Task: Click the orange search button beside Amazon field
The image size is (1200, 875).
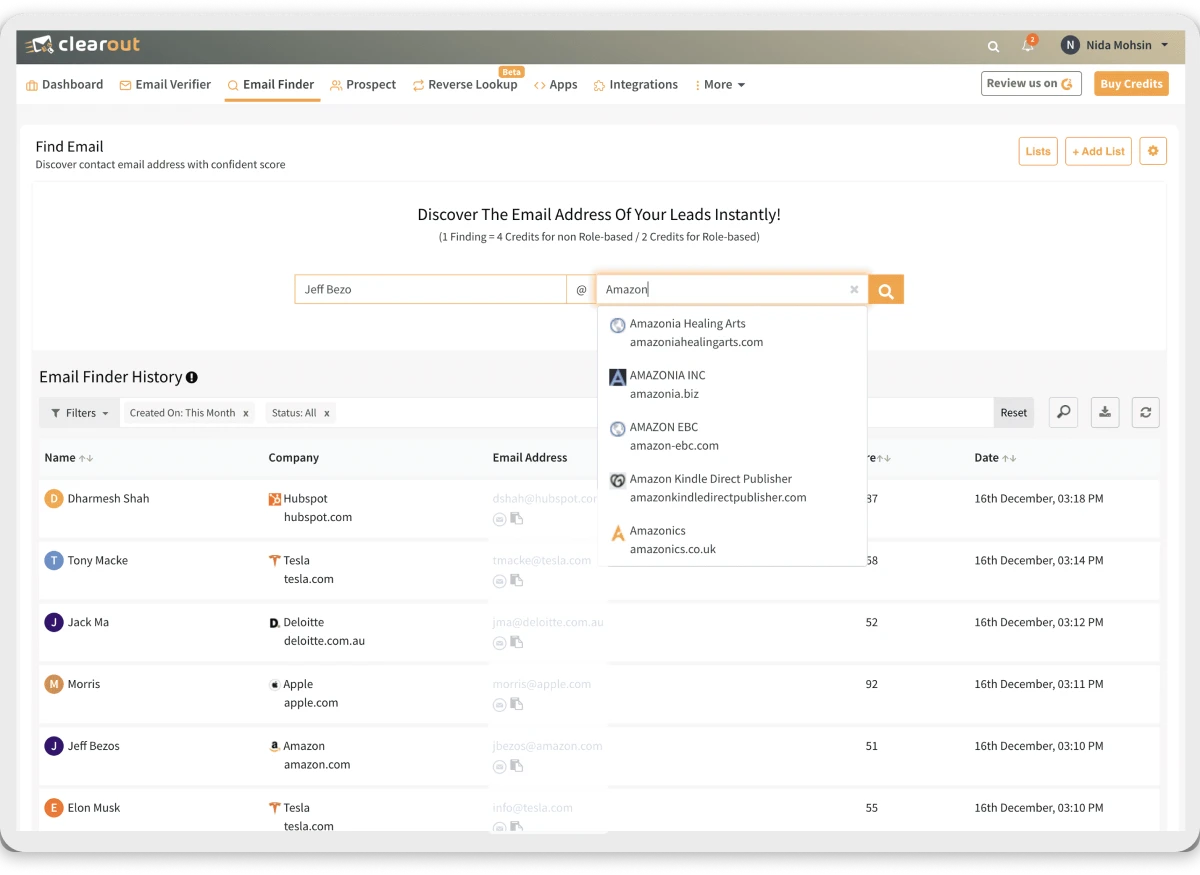Action: point(886,290)
